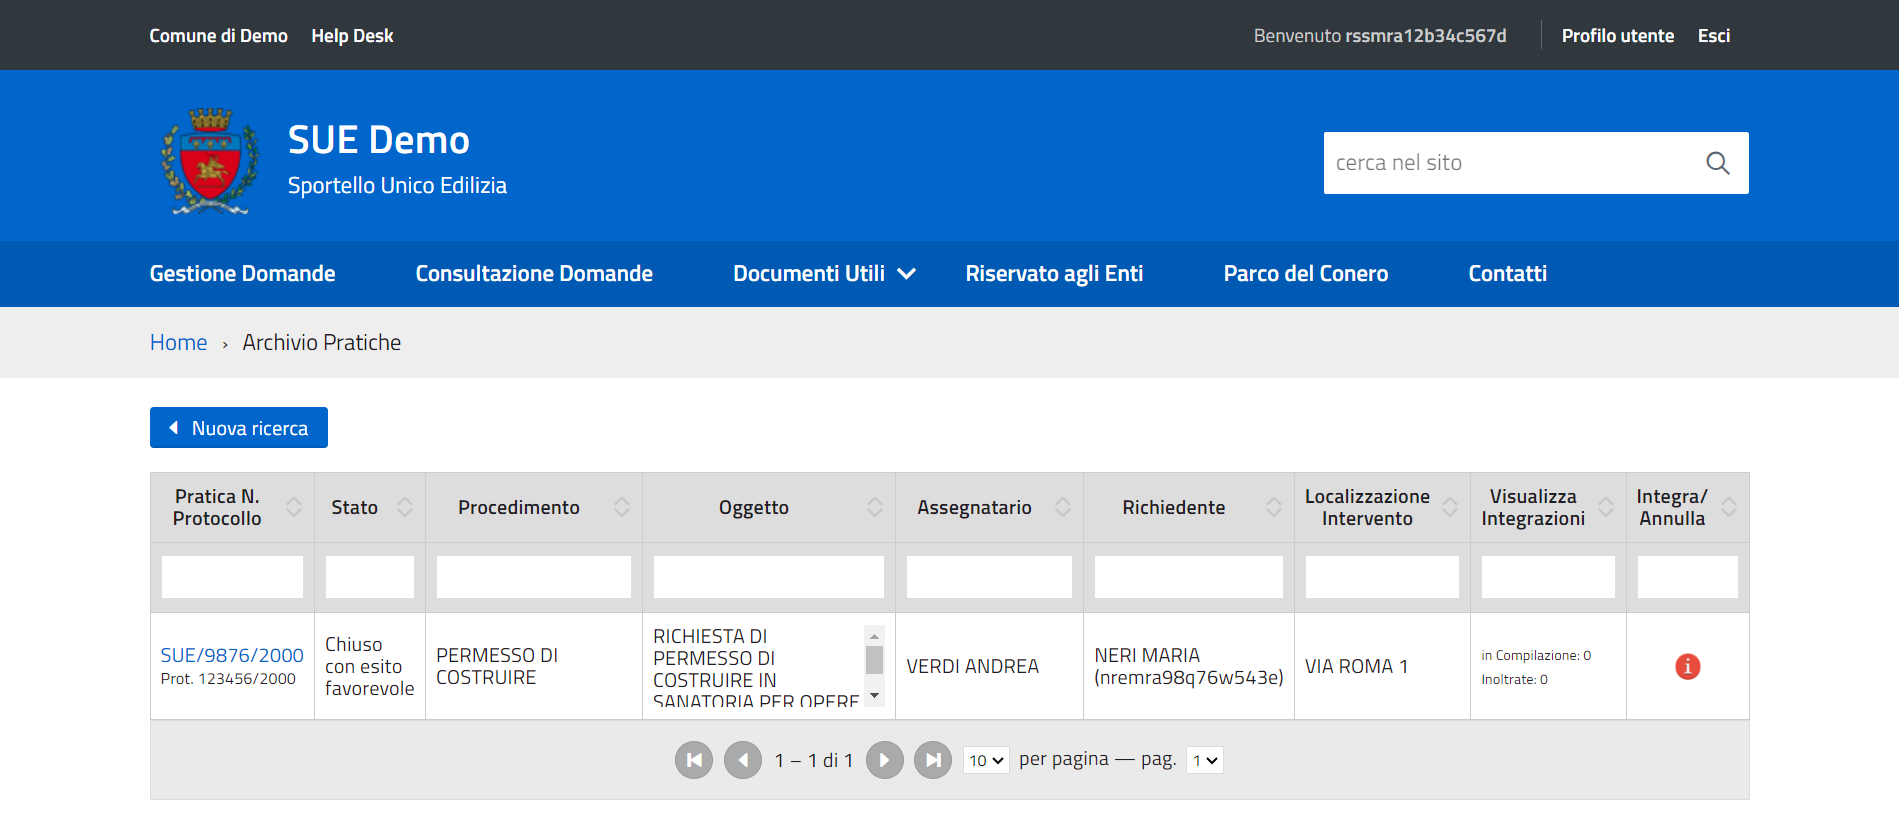Screen dimensions: 1899x830
Task: Open Consultazione Domande menu item
Action: click(x=534, y=274)
